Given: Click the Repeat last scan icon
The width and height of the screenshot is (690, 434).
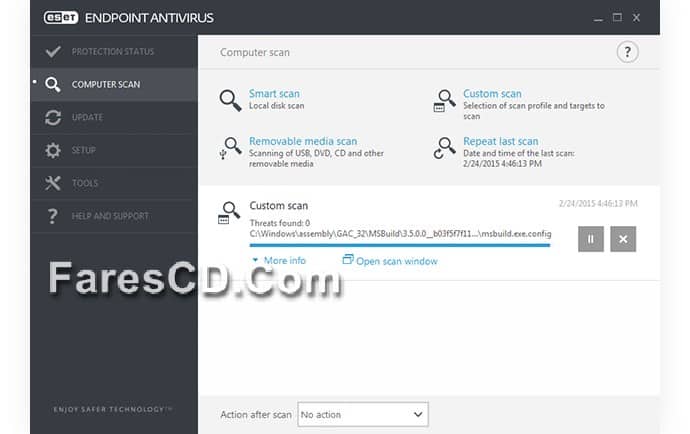Looking at the screenshot, I should (x=444, y=148).
